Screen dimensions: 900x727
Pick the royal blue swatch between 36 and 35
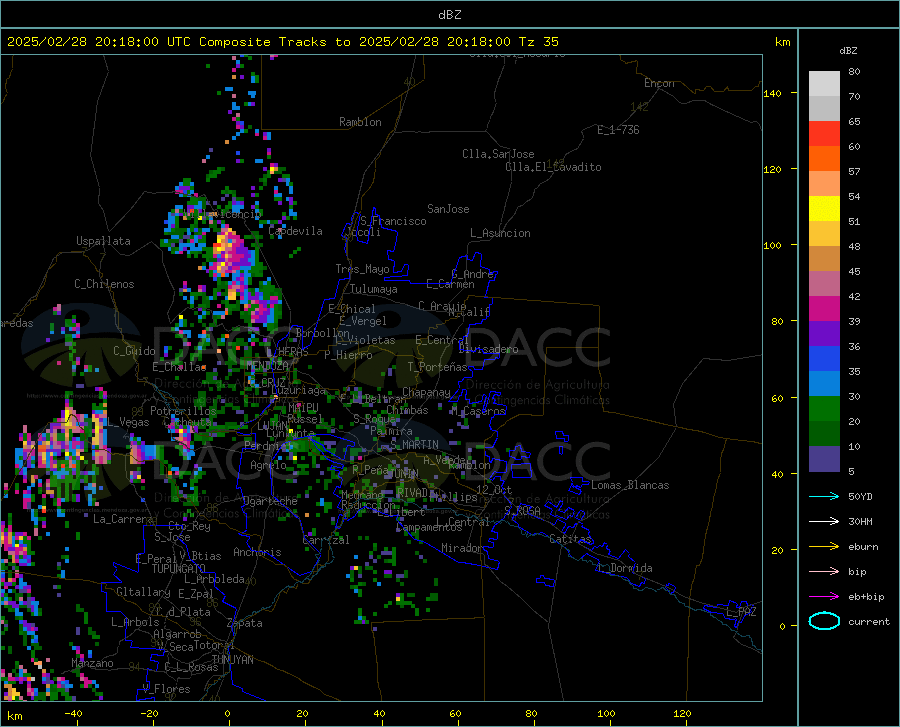[x=824, y=359]
